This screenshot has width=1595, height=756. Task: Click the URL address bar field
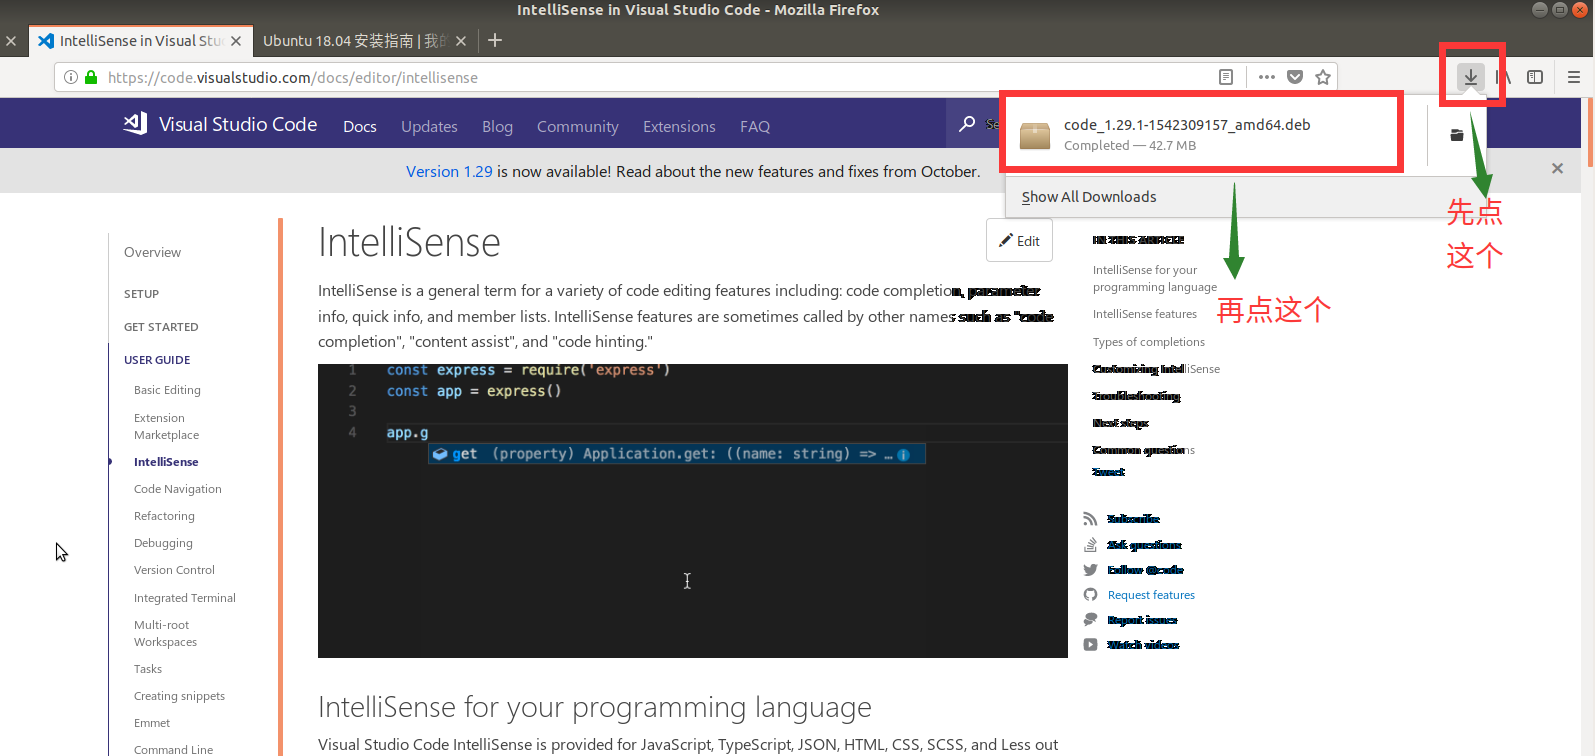(x=650, y=77)
